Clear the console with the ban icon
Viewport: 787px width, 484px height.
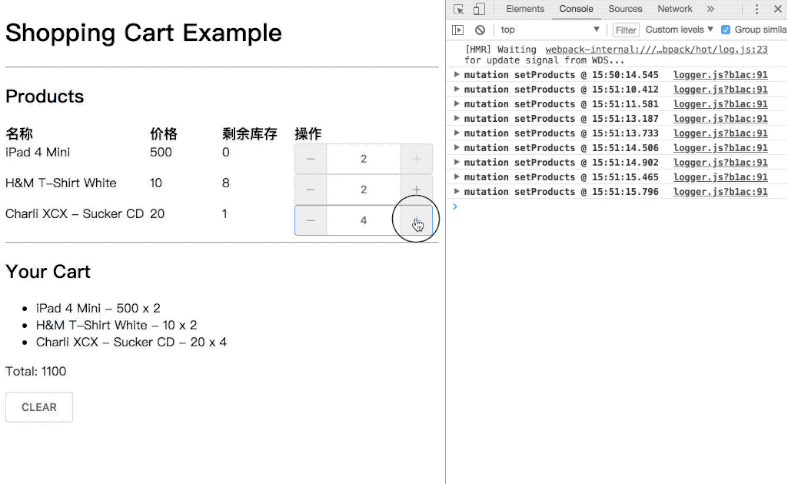pos(480,30)
